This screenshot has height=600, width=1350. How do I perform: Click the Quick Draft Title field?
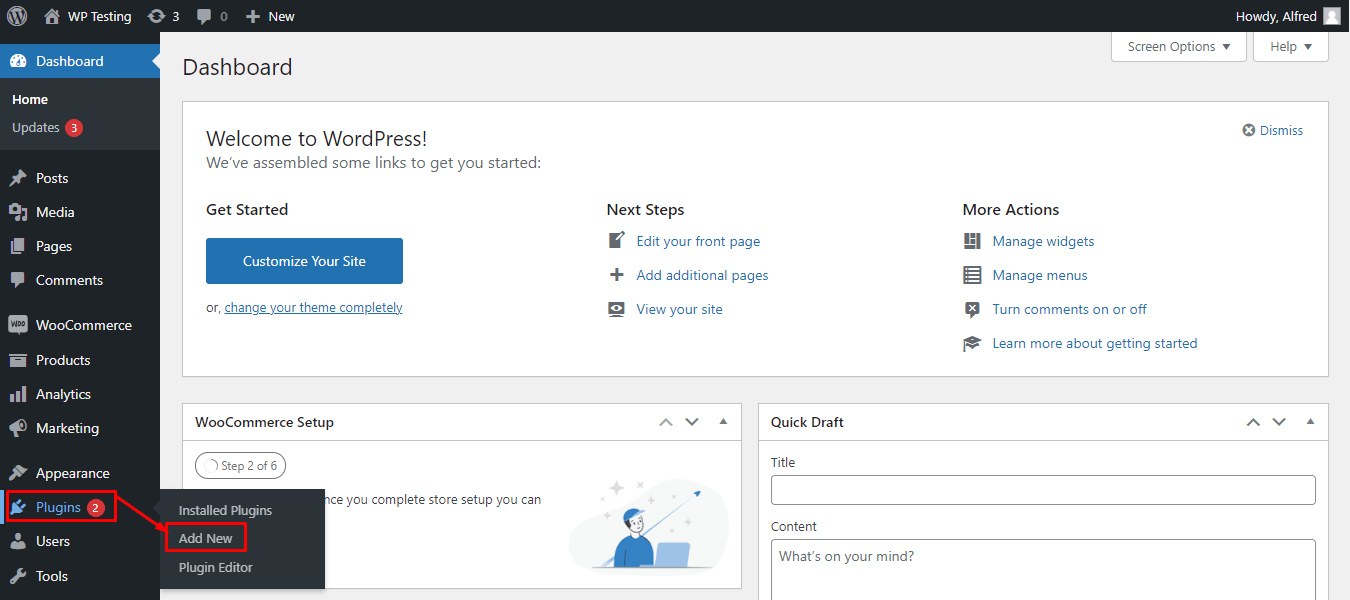pyautogui.click(x=1043, y=490)
